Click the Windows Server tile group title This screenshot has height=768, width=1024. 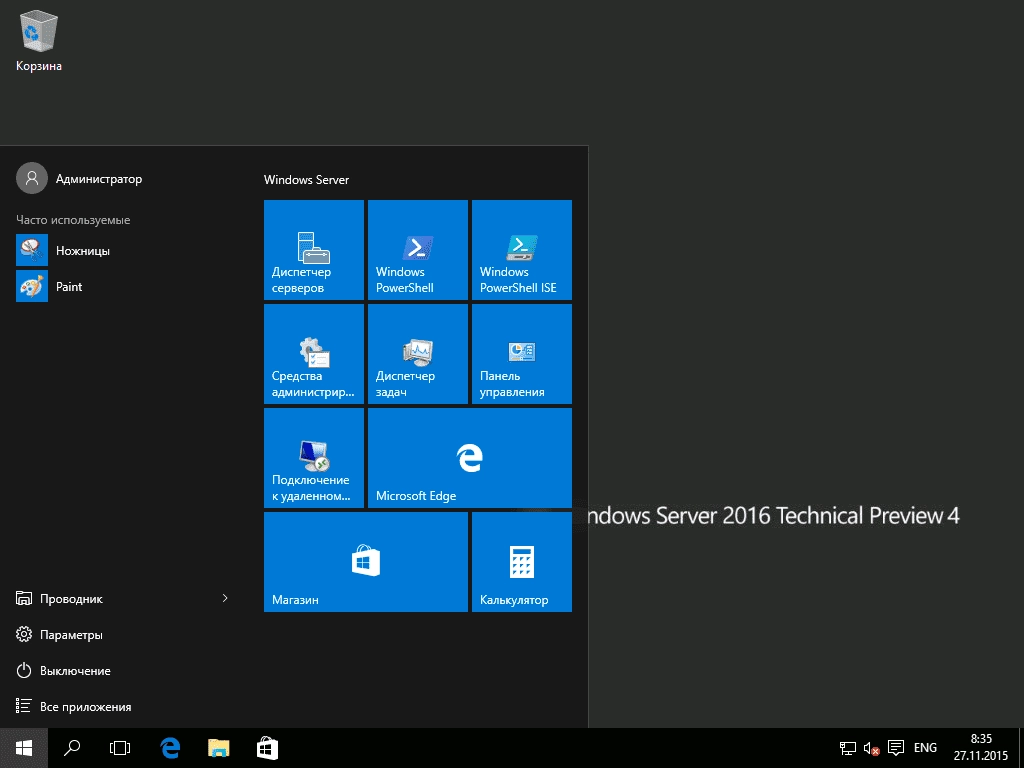point(306,180)
